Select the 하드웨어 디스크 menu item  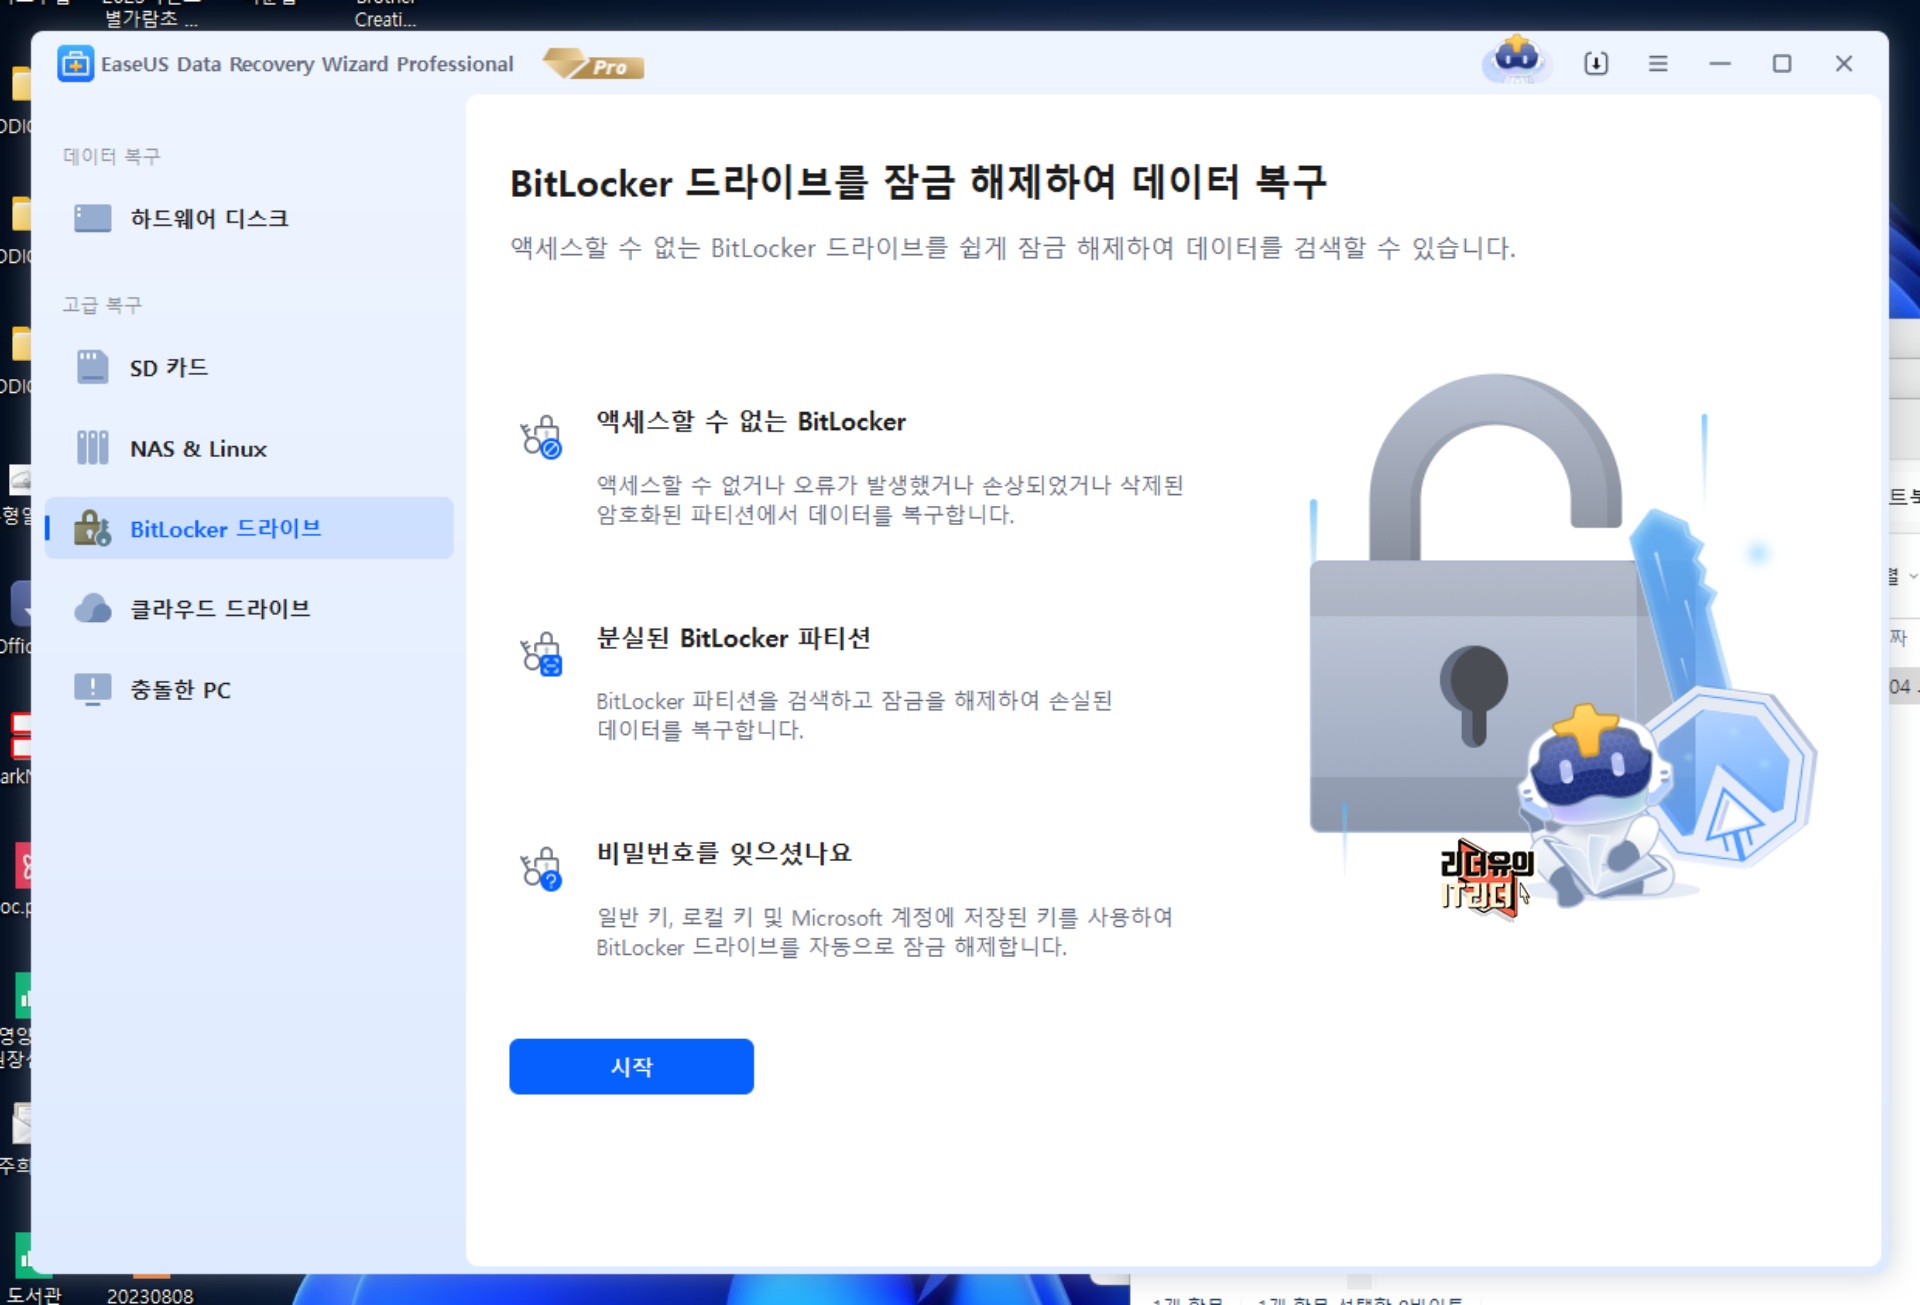click(x=209, y=218)
